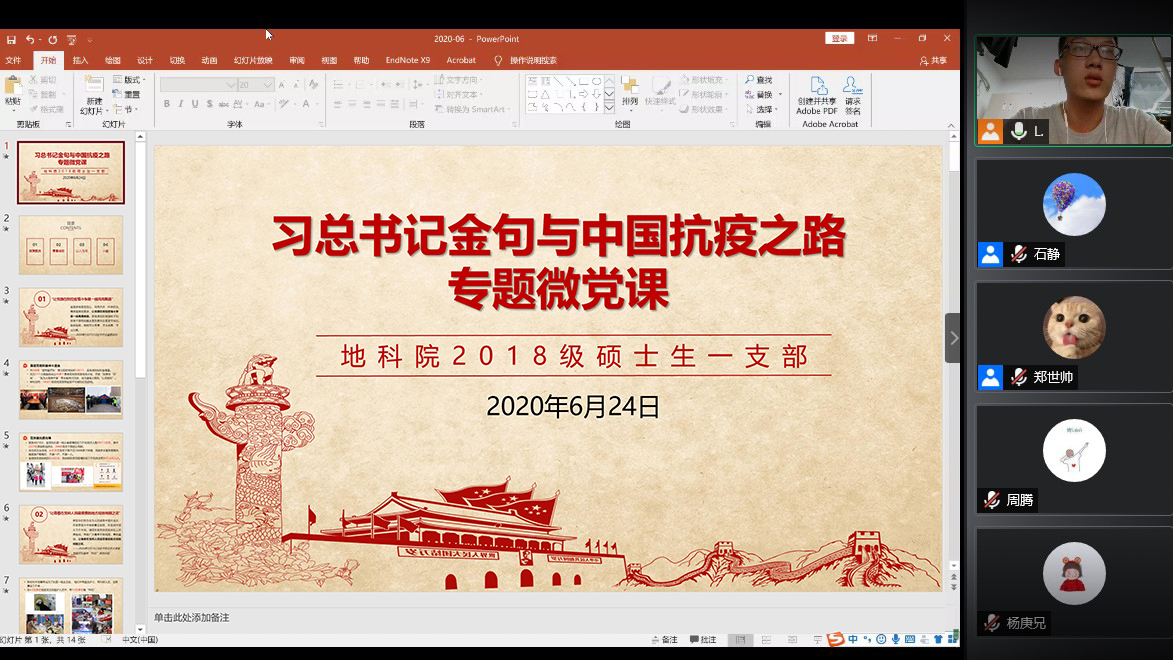Click the Sign in button in title bar
This screenshot has width=1173, height=660.
839,39
